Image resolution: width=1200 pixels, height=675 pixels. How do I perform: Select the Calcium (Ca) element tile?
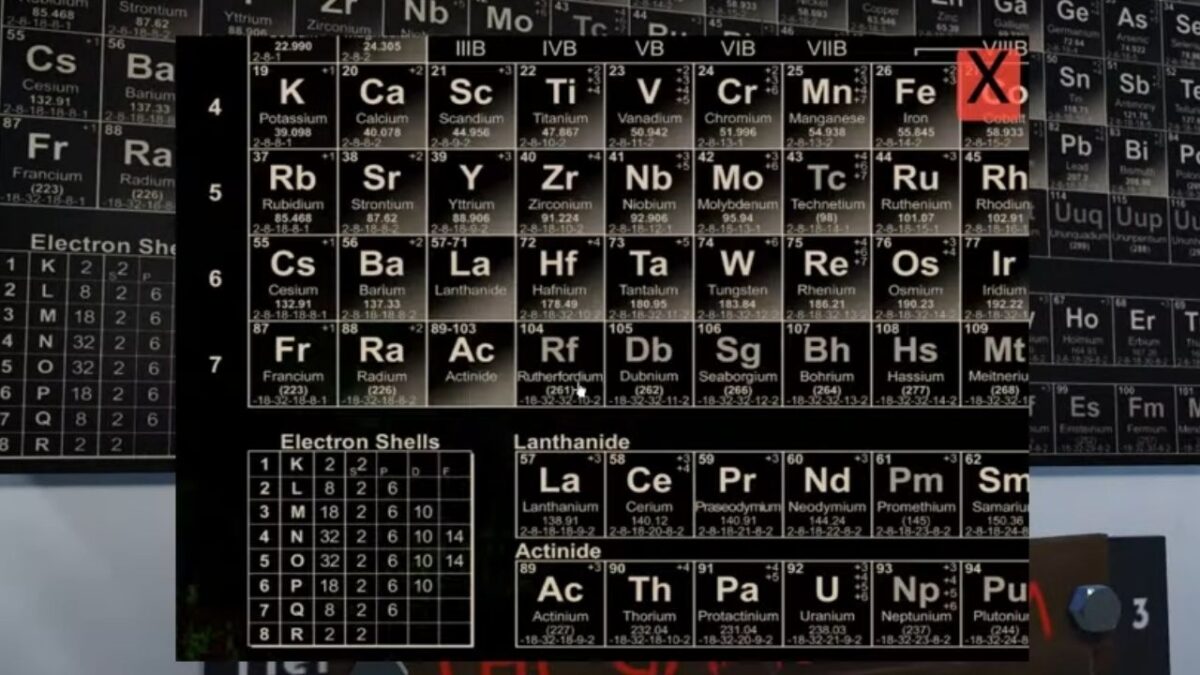(381, 106)
